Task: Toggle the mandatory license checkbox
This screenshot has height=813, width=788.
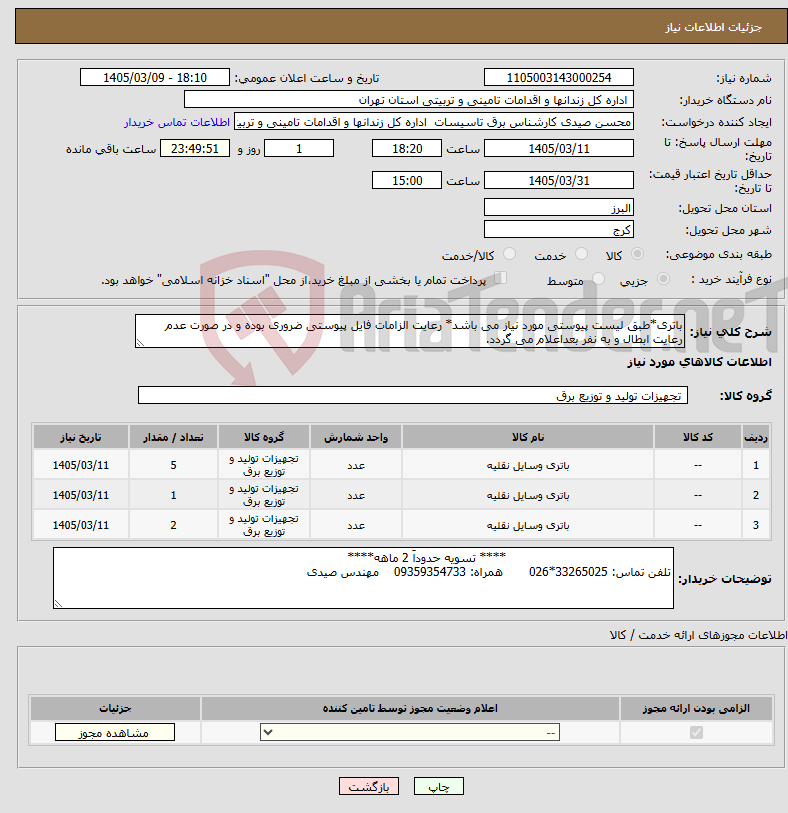Action: tap(696, 732)
